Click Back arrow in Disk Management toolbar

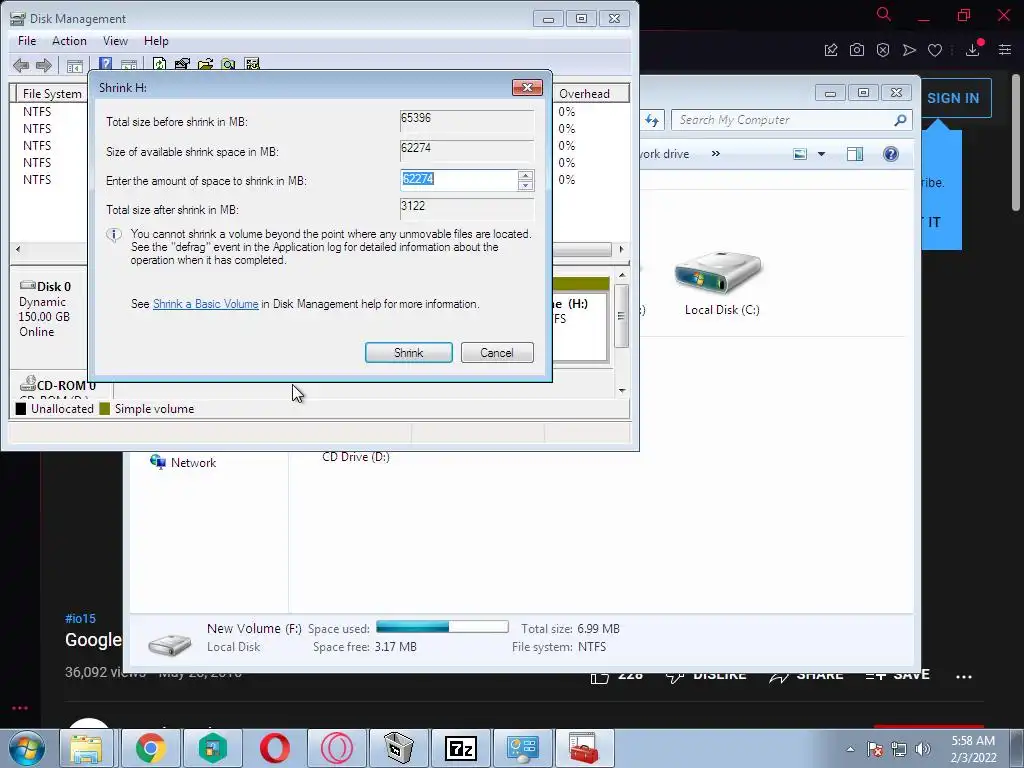(x=21, y=65)
